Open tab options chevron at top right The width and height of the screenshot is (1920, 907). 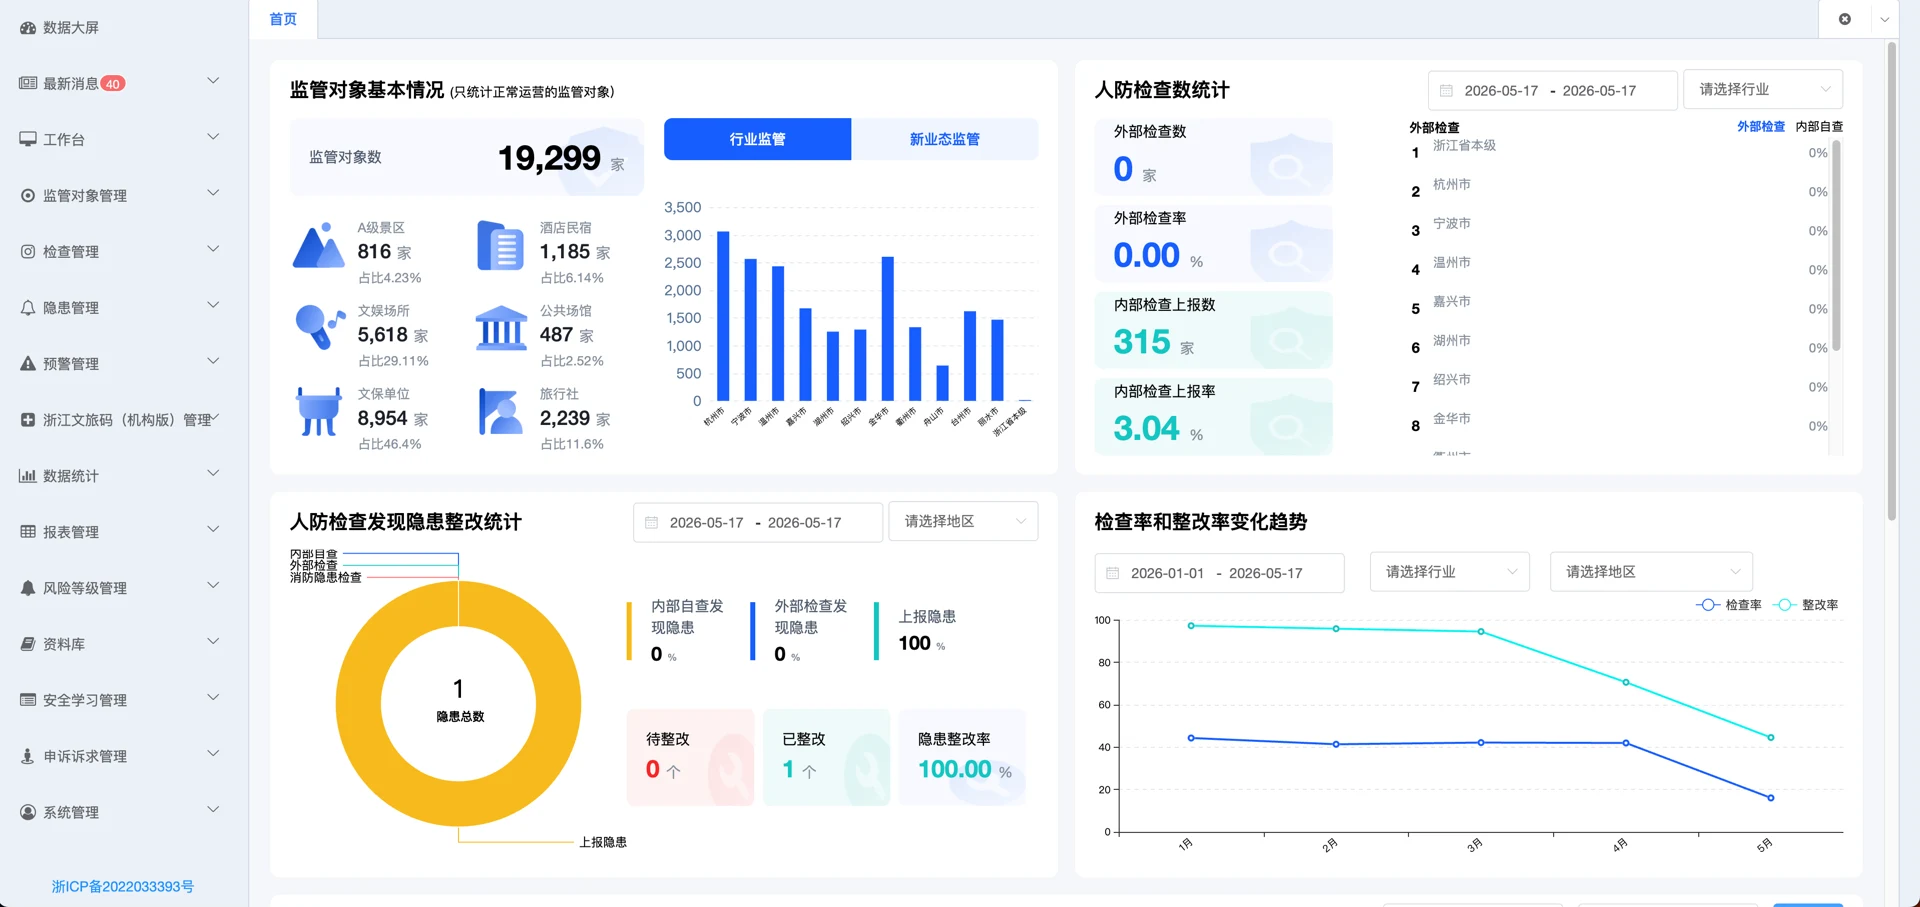click(1884, 19)
